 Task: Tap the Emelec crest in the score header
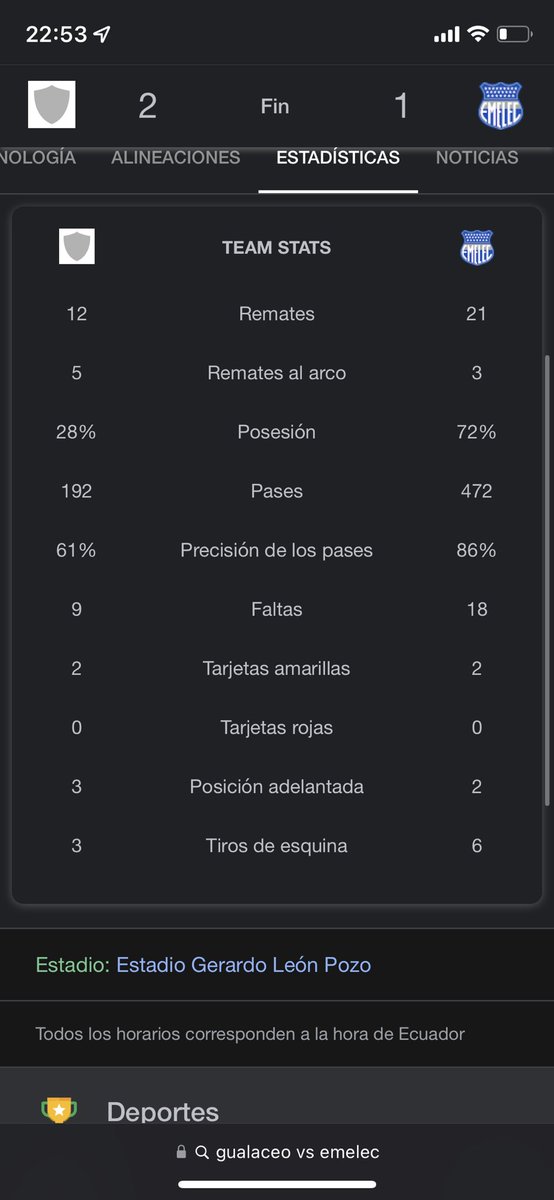pos(501,105)
